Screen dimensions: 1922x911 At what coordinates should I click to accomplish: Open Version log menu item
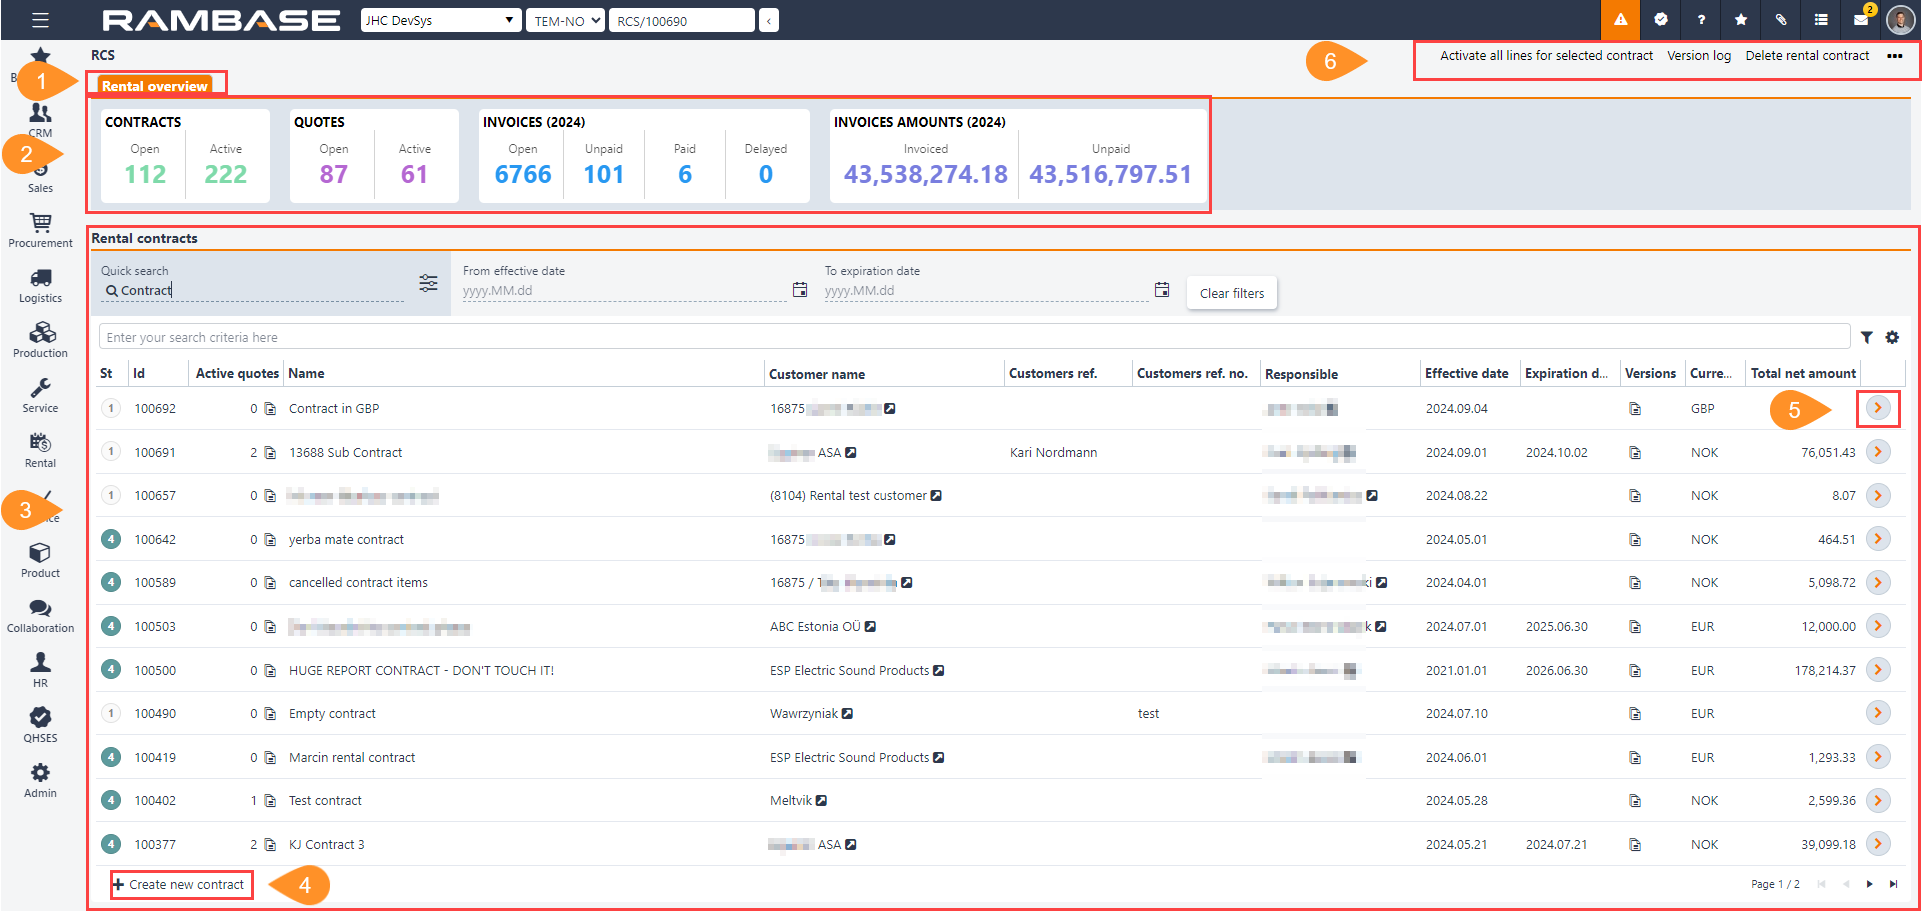tap(1698, 56)
